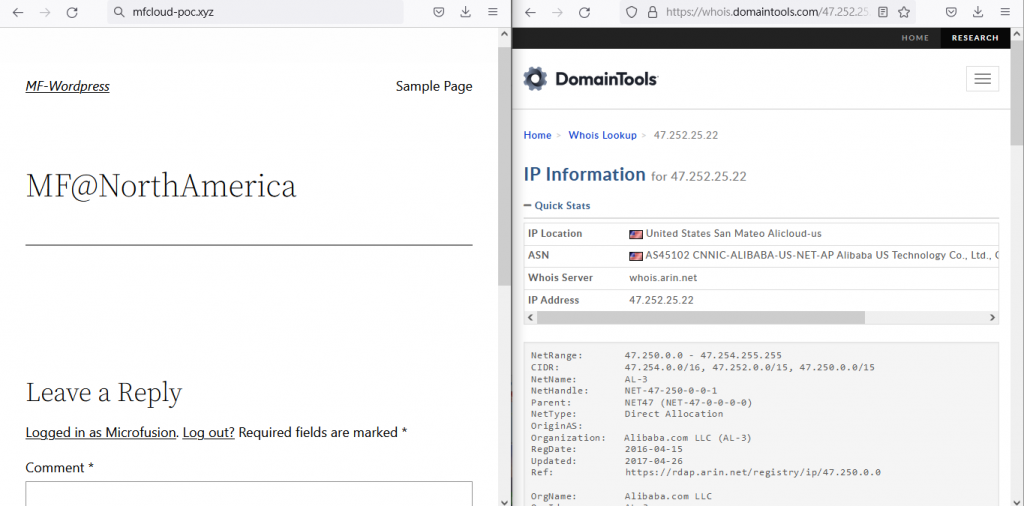1024x506 pixels.
Task: Click the US flag beside IP Location
Action: coord(635,234)
